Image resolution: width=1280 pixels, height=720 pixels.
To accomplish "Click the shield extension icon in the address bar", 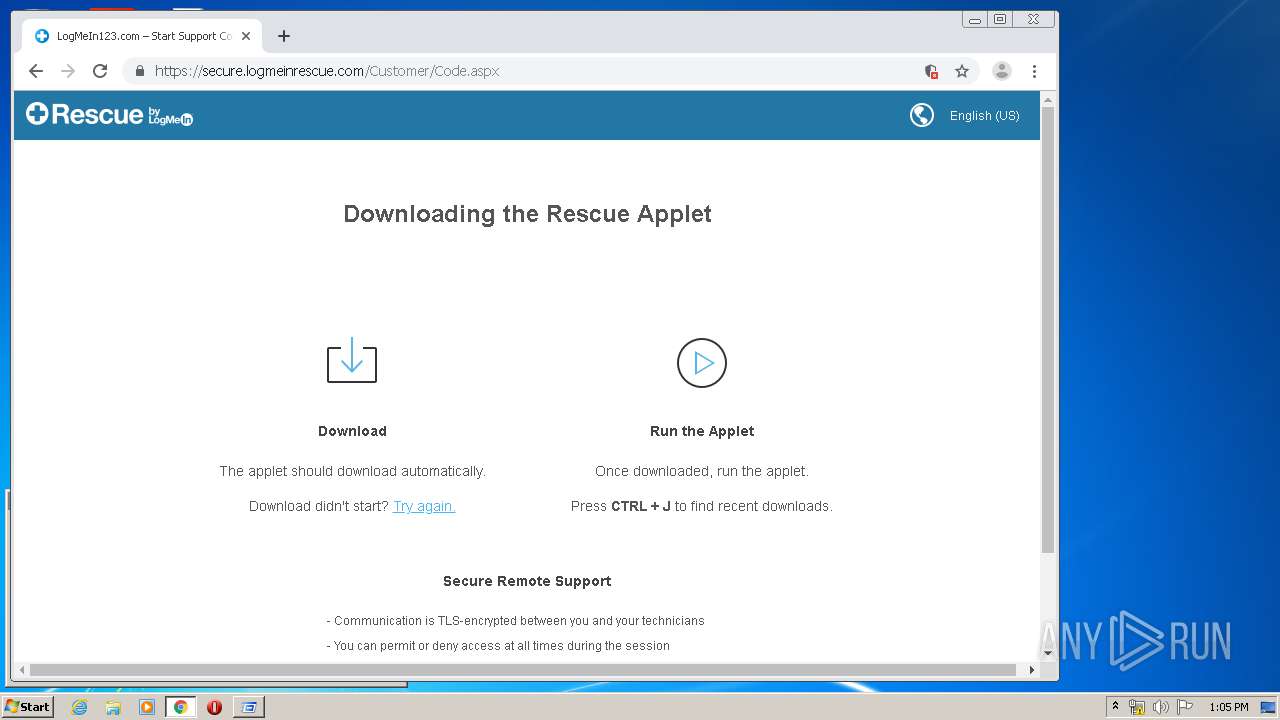I will 931,71.
